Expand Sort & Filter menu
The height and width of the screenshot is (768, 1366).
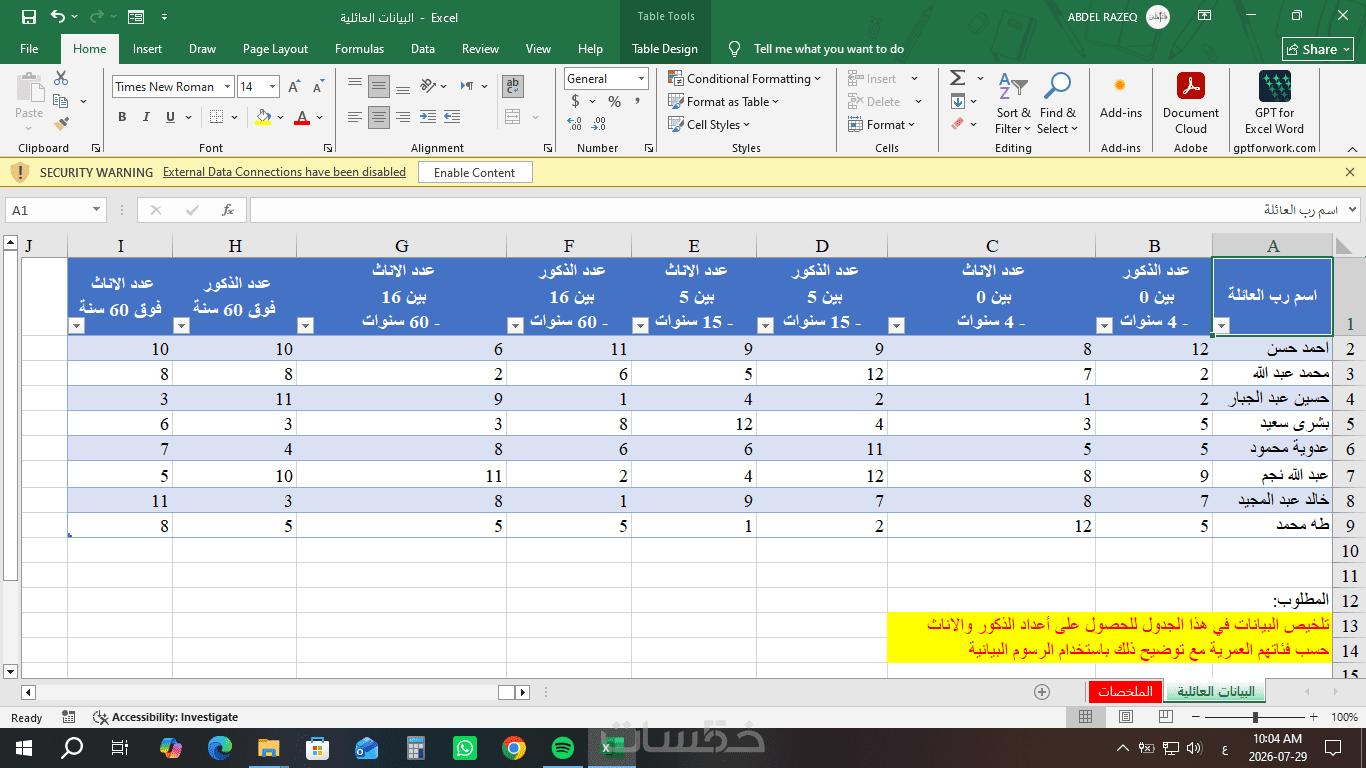click(x=1013, y=104)
